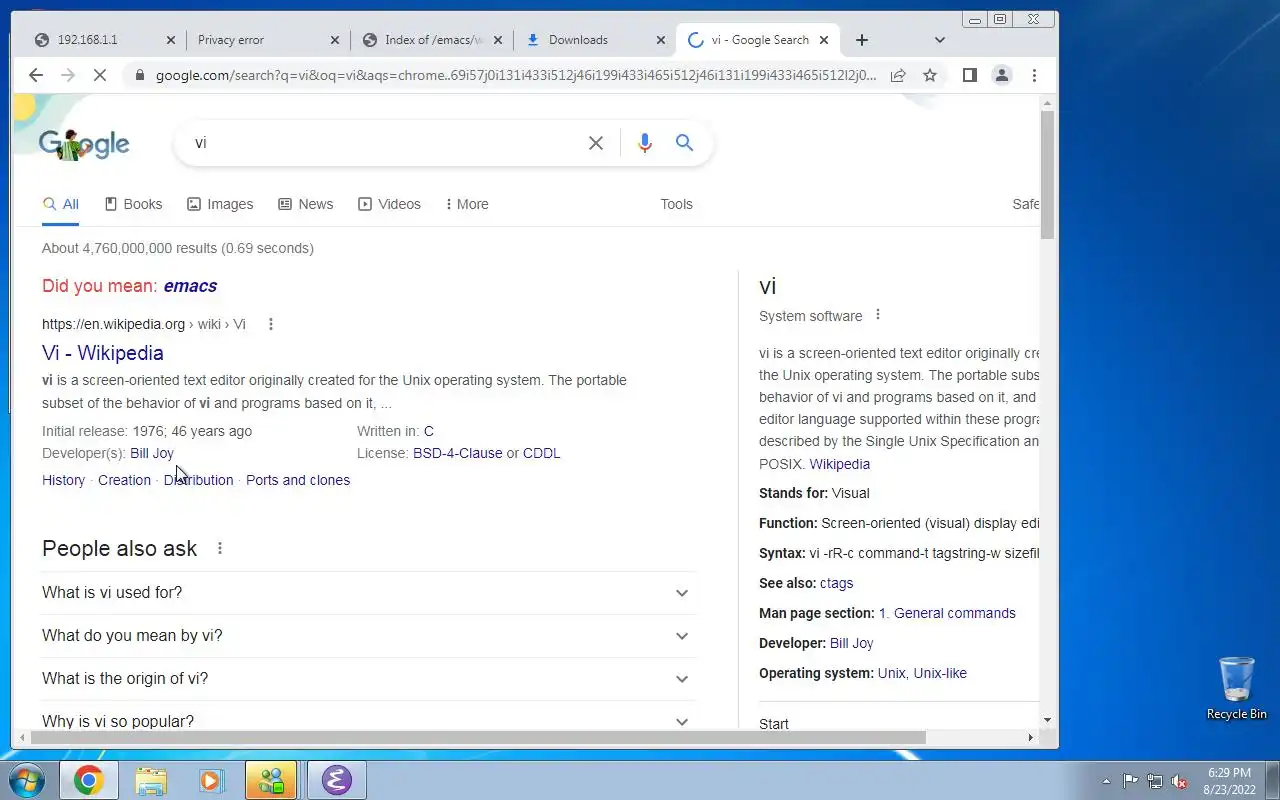Open the Windows Start menu
Screen dimensions: 1280x800
(27, 780)
